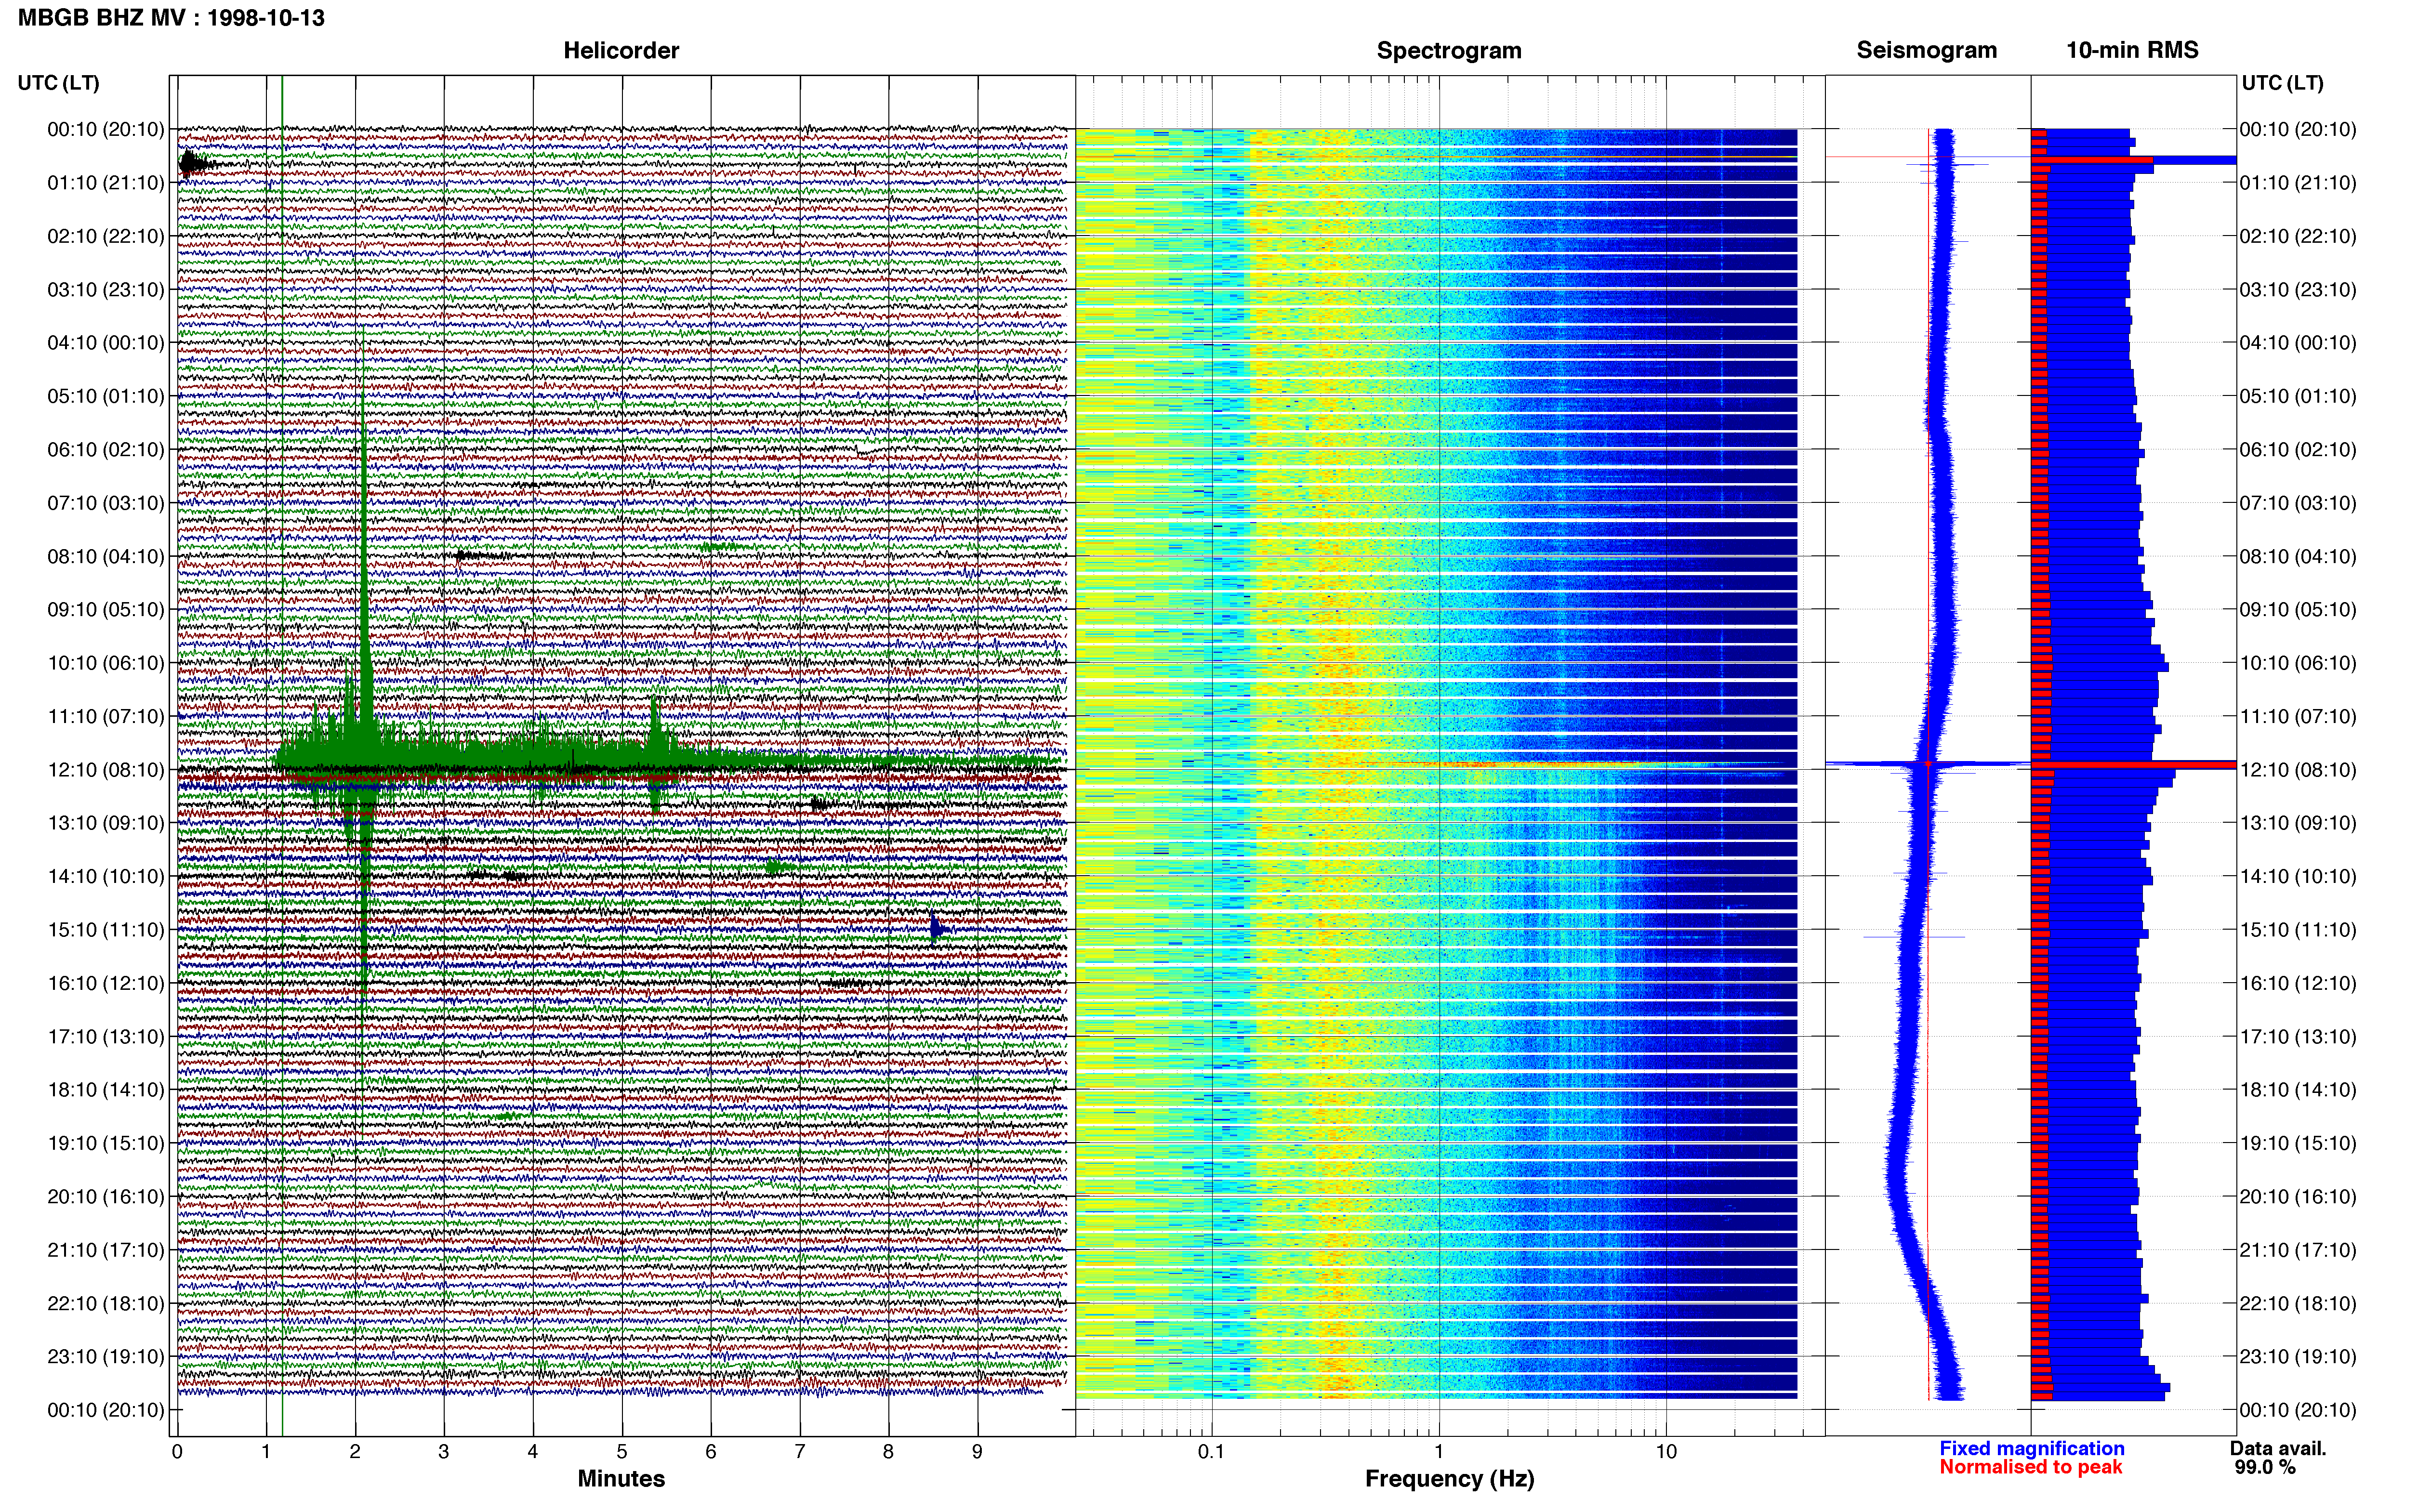Screen dimensions: 2418x1512
Task: Click left time label 22:10 (18:10)
Action: 105,1303
